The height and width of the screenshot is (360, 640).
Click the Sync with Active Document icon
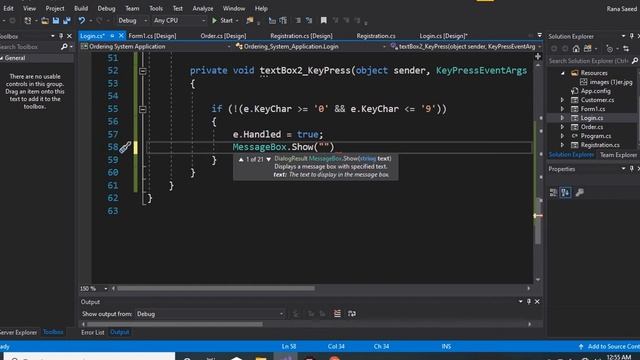(626, 49)
